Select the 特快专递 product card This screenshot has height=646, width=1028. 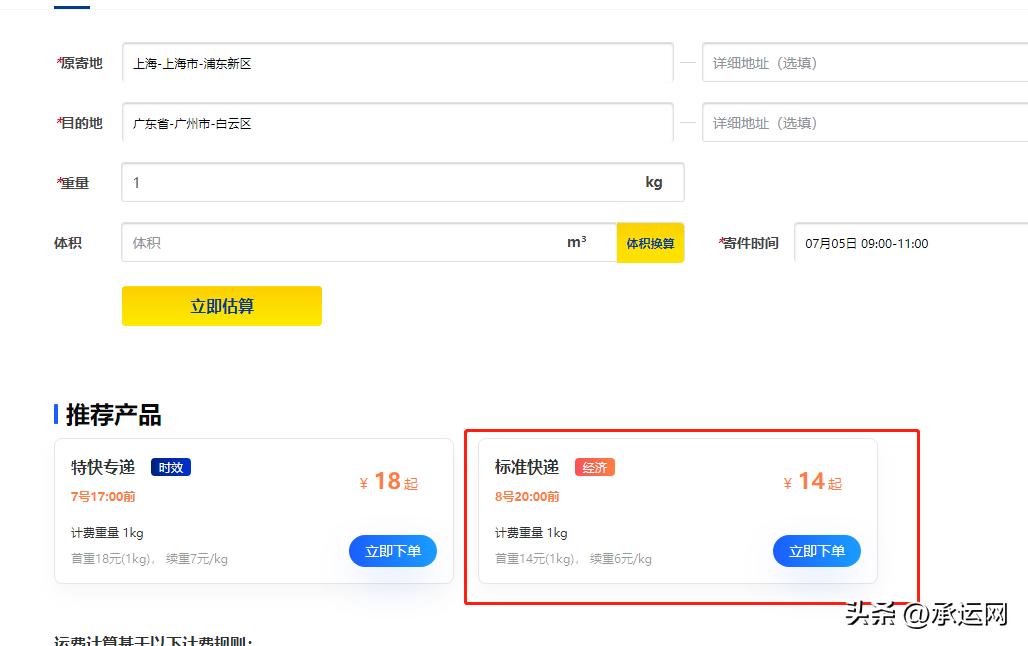(x=253, y=510)
